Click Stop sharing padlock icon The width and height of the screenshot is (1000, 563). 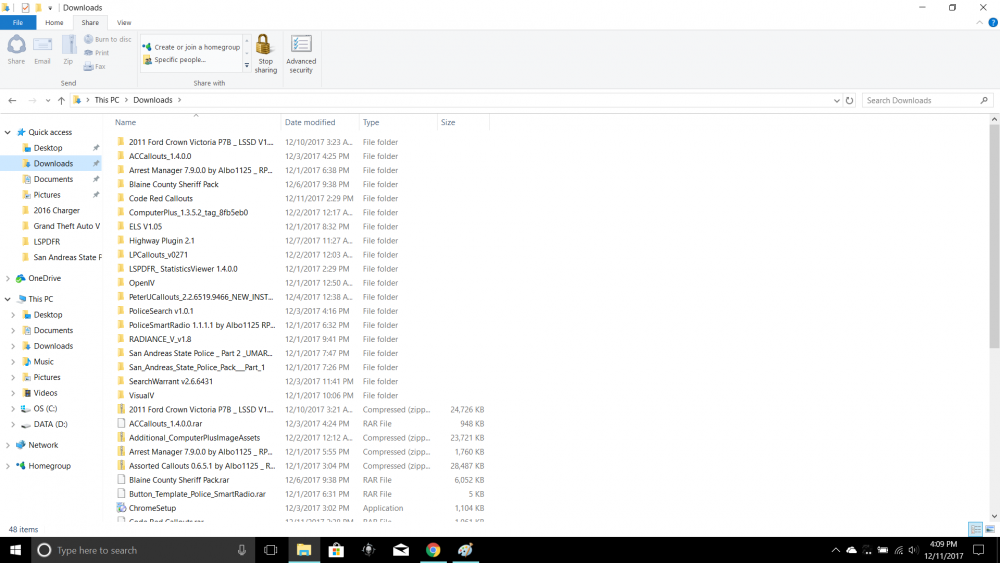click(x=265, y=54)
